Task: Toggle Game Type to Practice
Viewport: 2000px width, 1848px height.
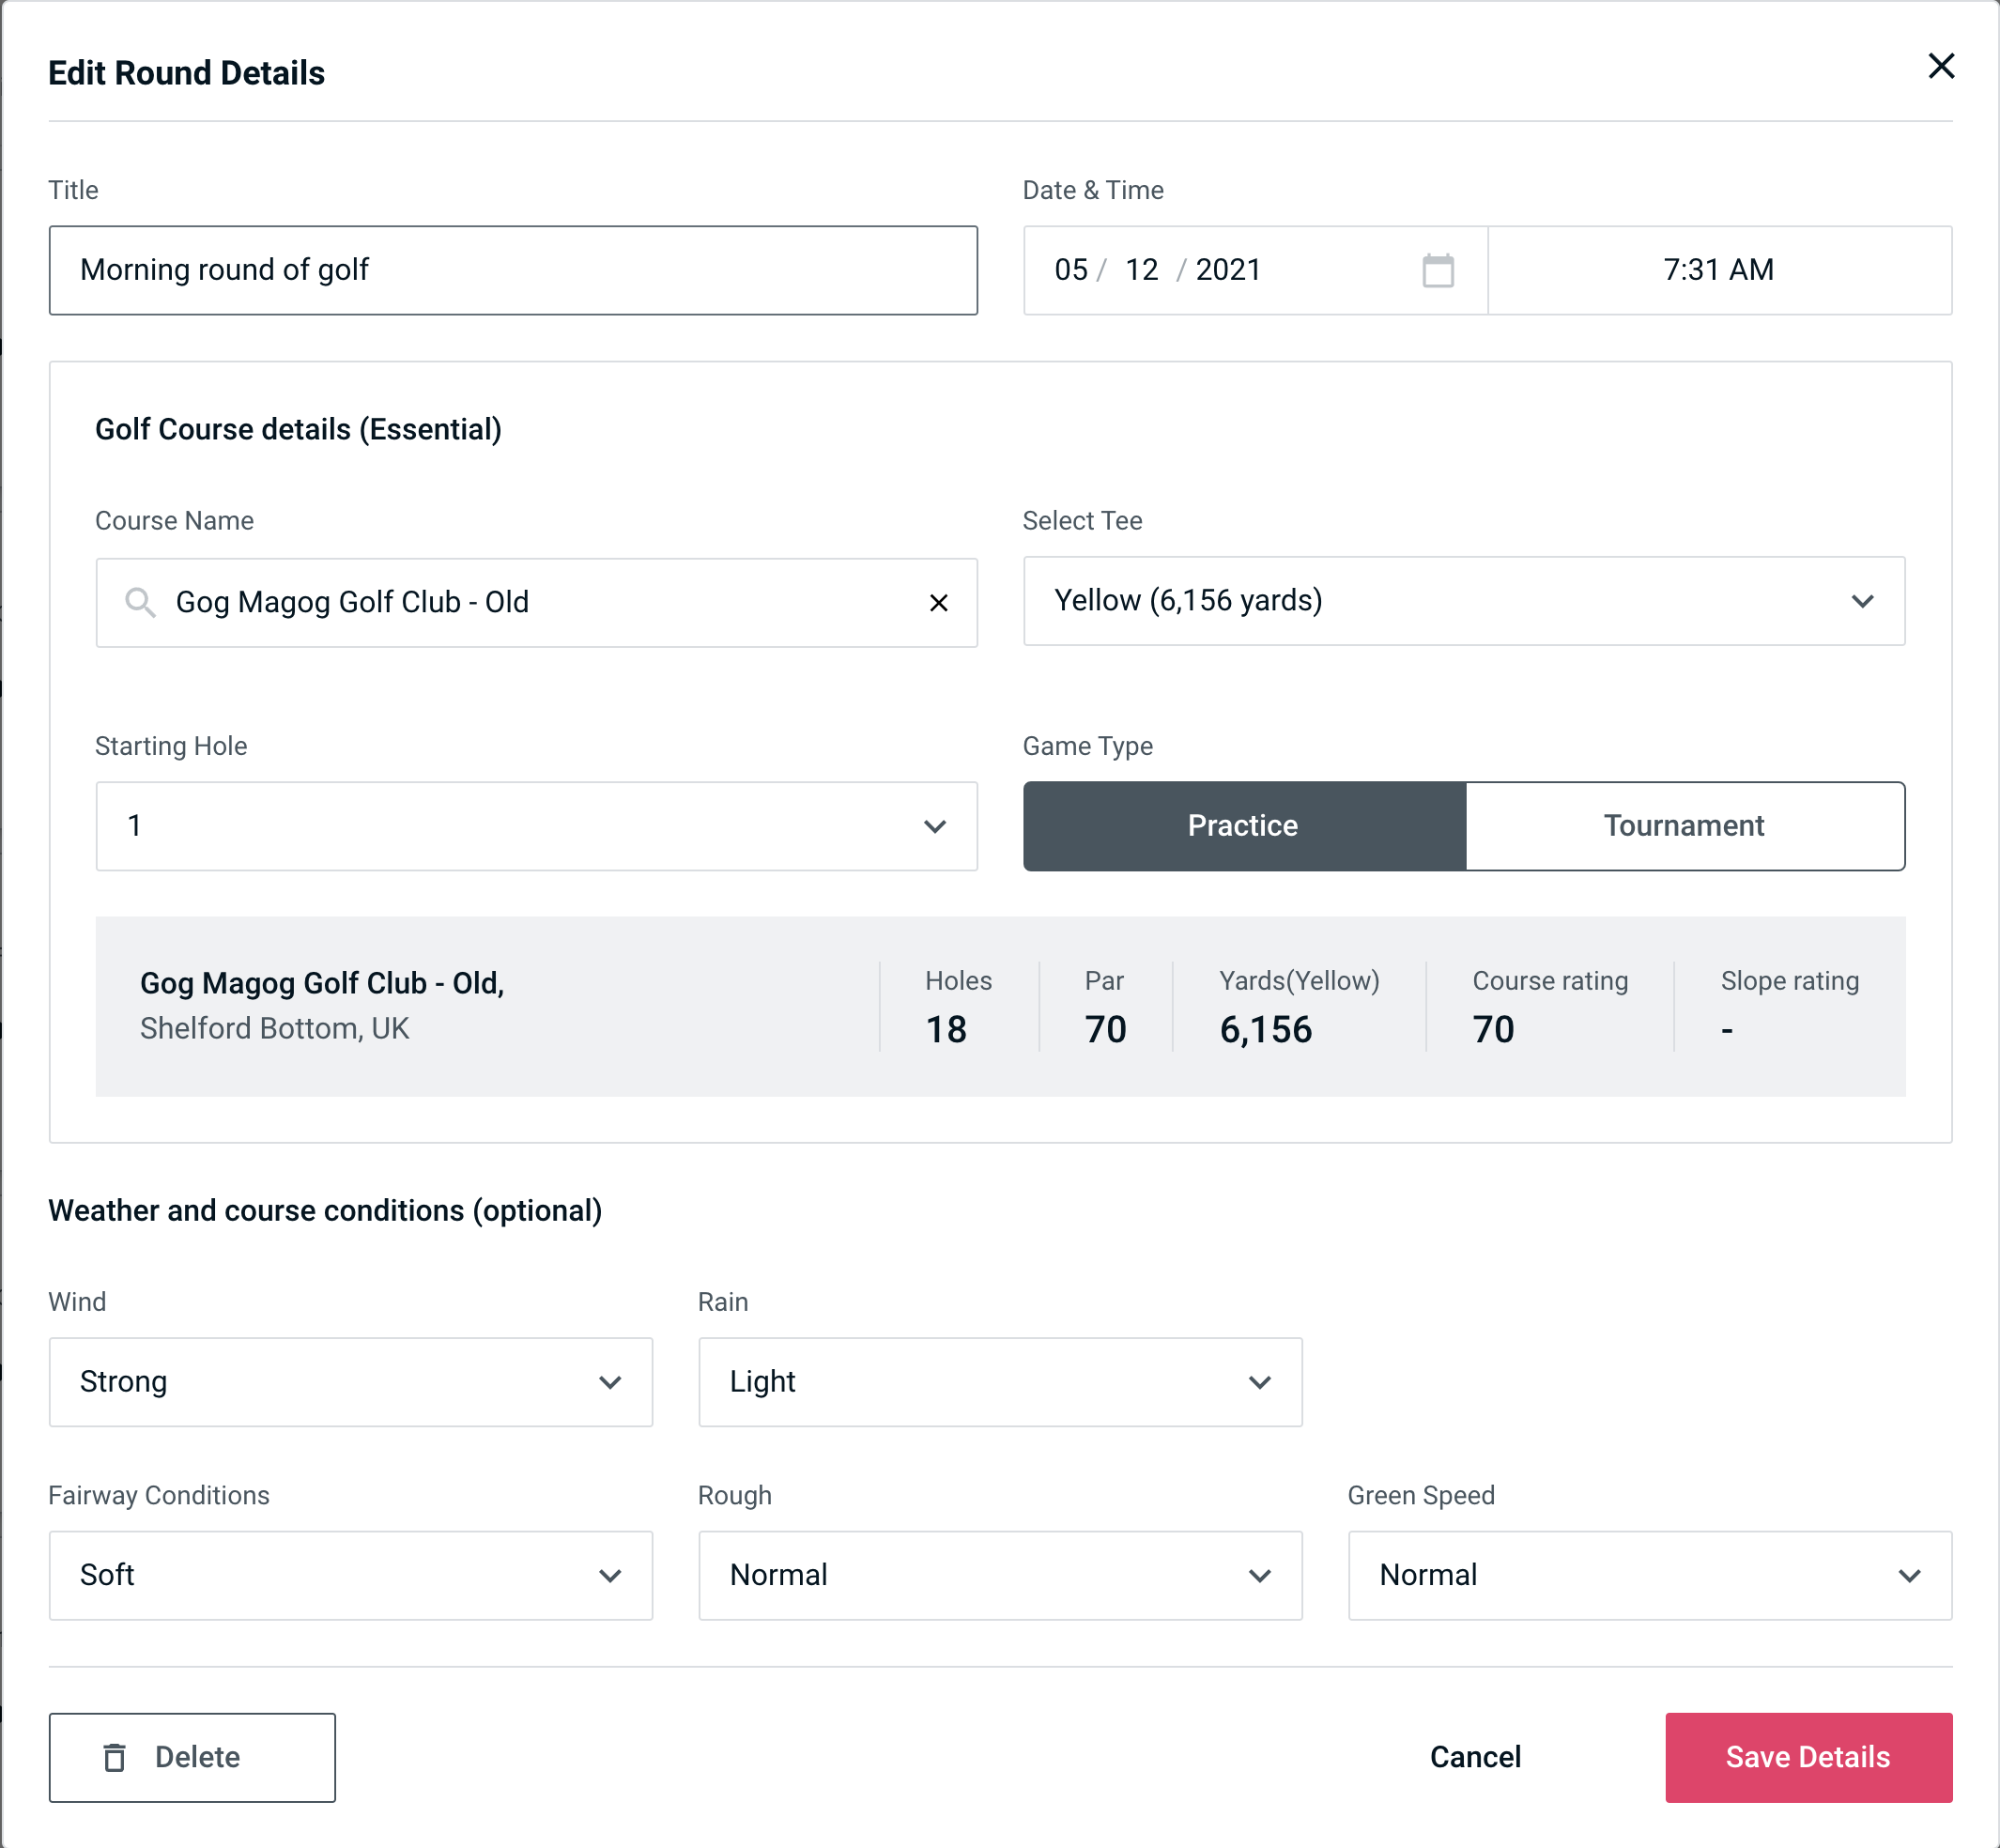Action: pyautogui.click(x=1244, y=827)
